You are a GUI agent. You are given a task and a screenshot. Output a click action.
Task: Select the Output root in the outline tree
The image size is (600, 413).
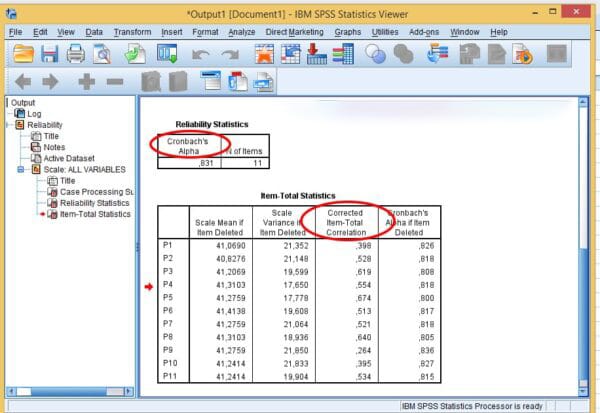tap(23, 103)
